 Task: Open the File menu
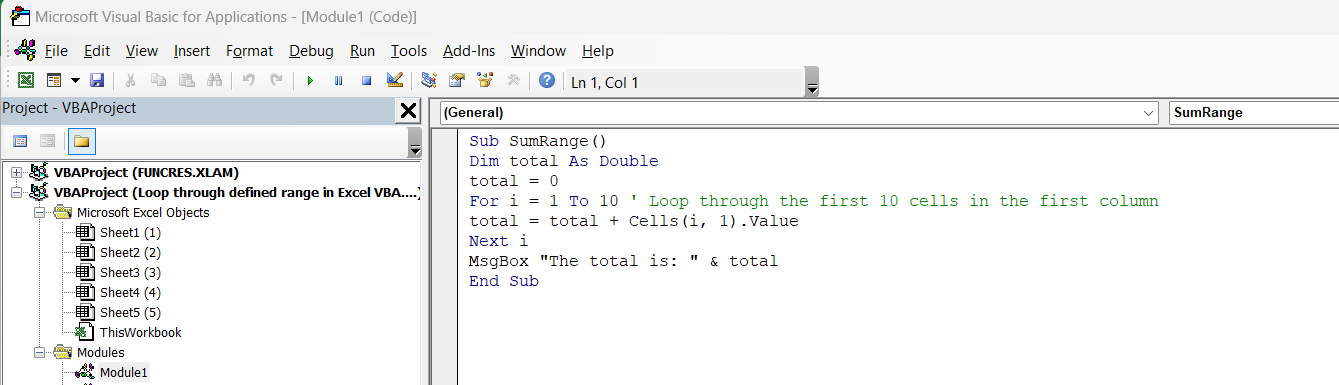56,51
